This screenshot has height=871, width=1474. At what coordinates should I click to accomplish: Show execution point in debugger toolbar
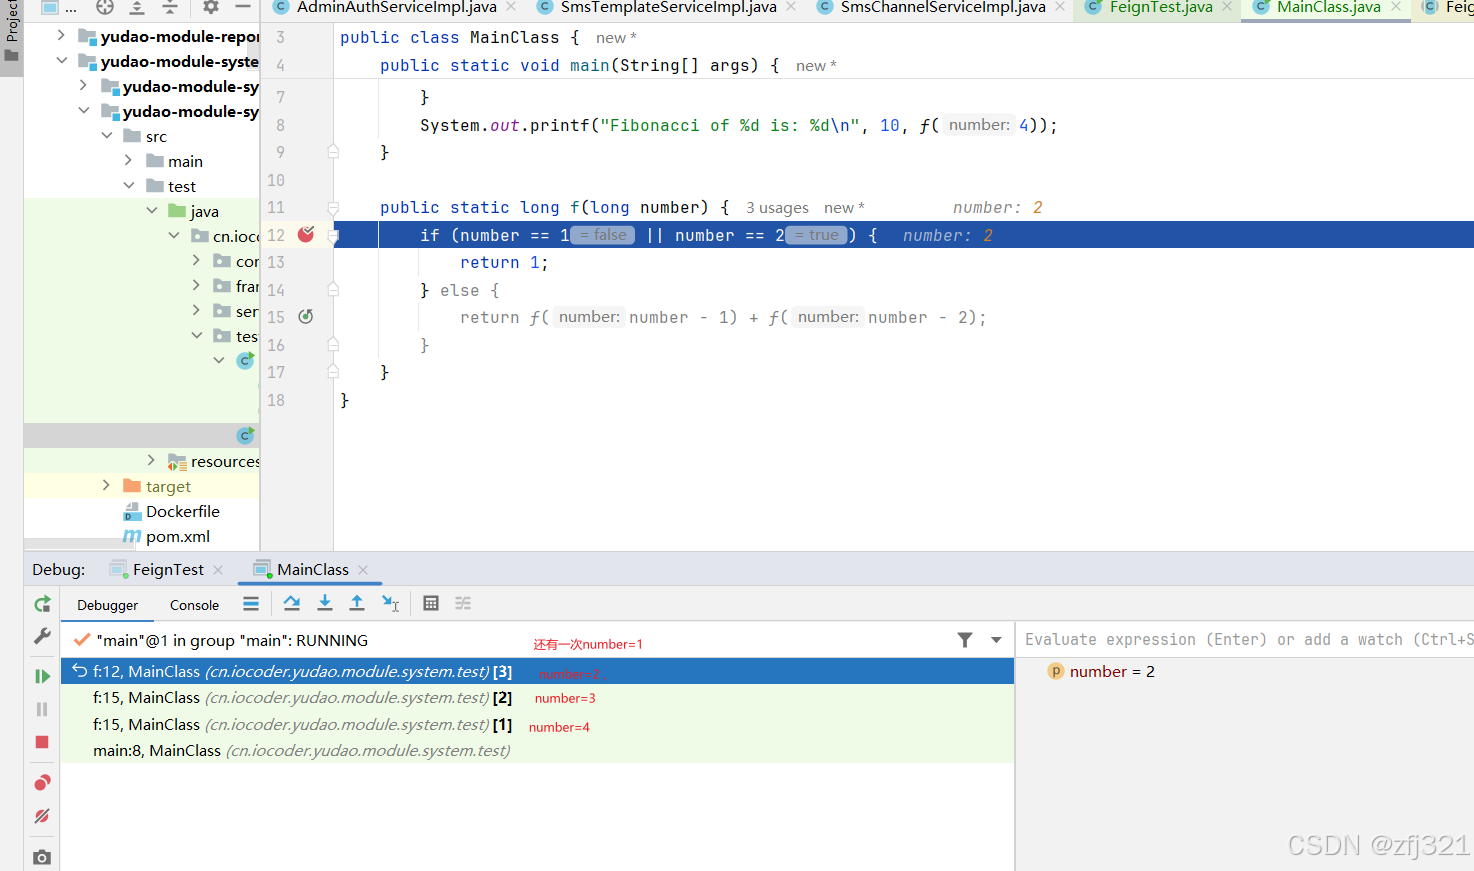251,603
